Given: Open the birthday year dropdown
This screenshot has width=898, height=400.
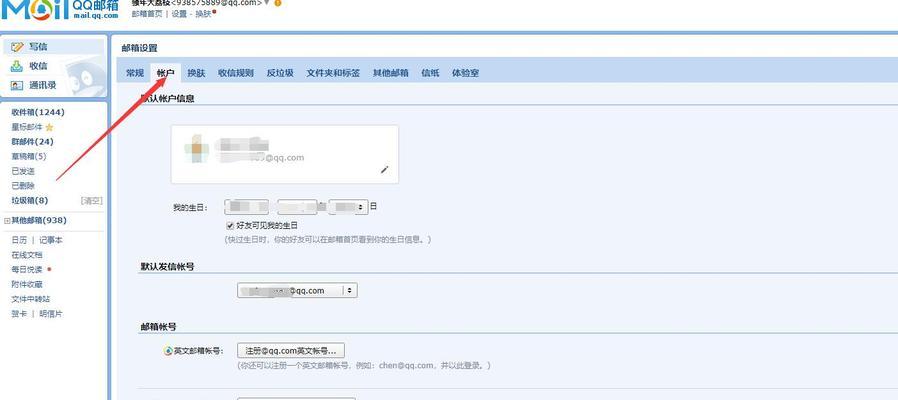Looking at the screenshot, I should coord(247,207).
